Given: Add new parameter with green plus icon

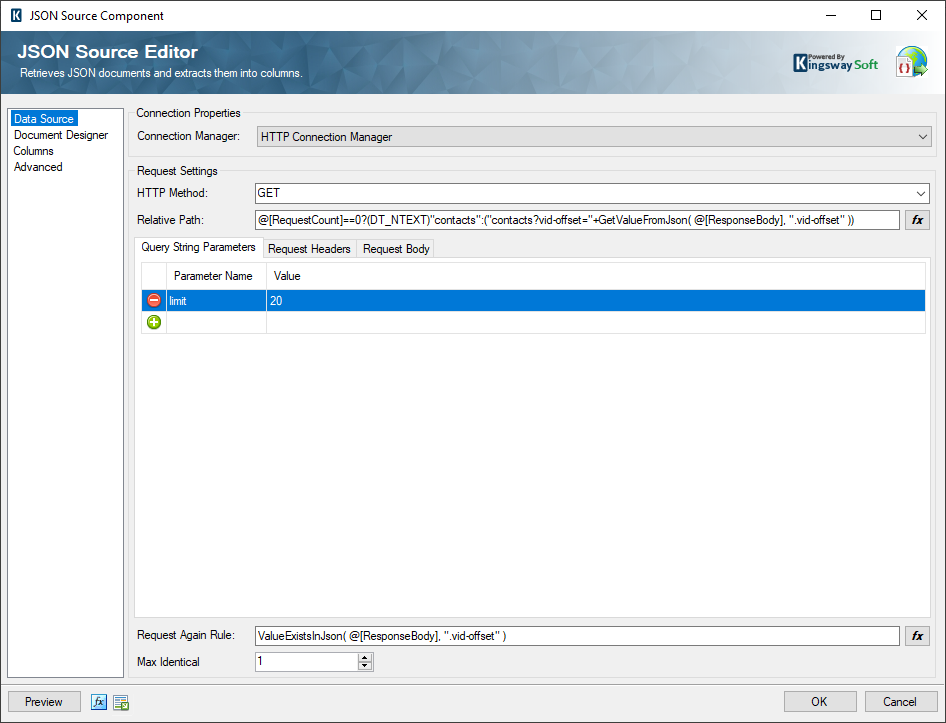Looking at the screenshot, I should [x=153, y=322].
